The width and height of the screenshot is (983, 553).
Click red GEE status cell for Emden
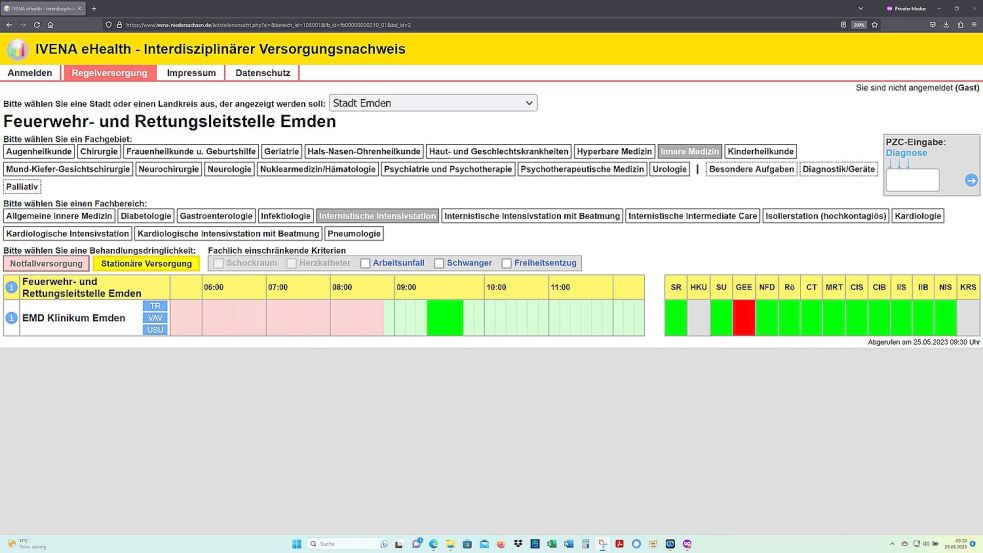[744, 318]
